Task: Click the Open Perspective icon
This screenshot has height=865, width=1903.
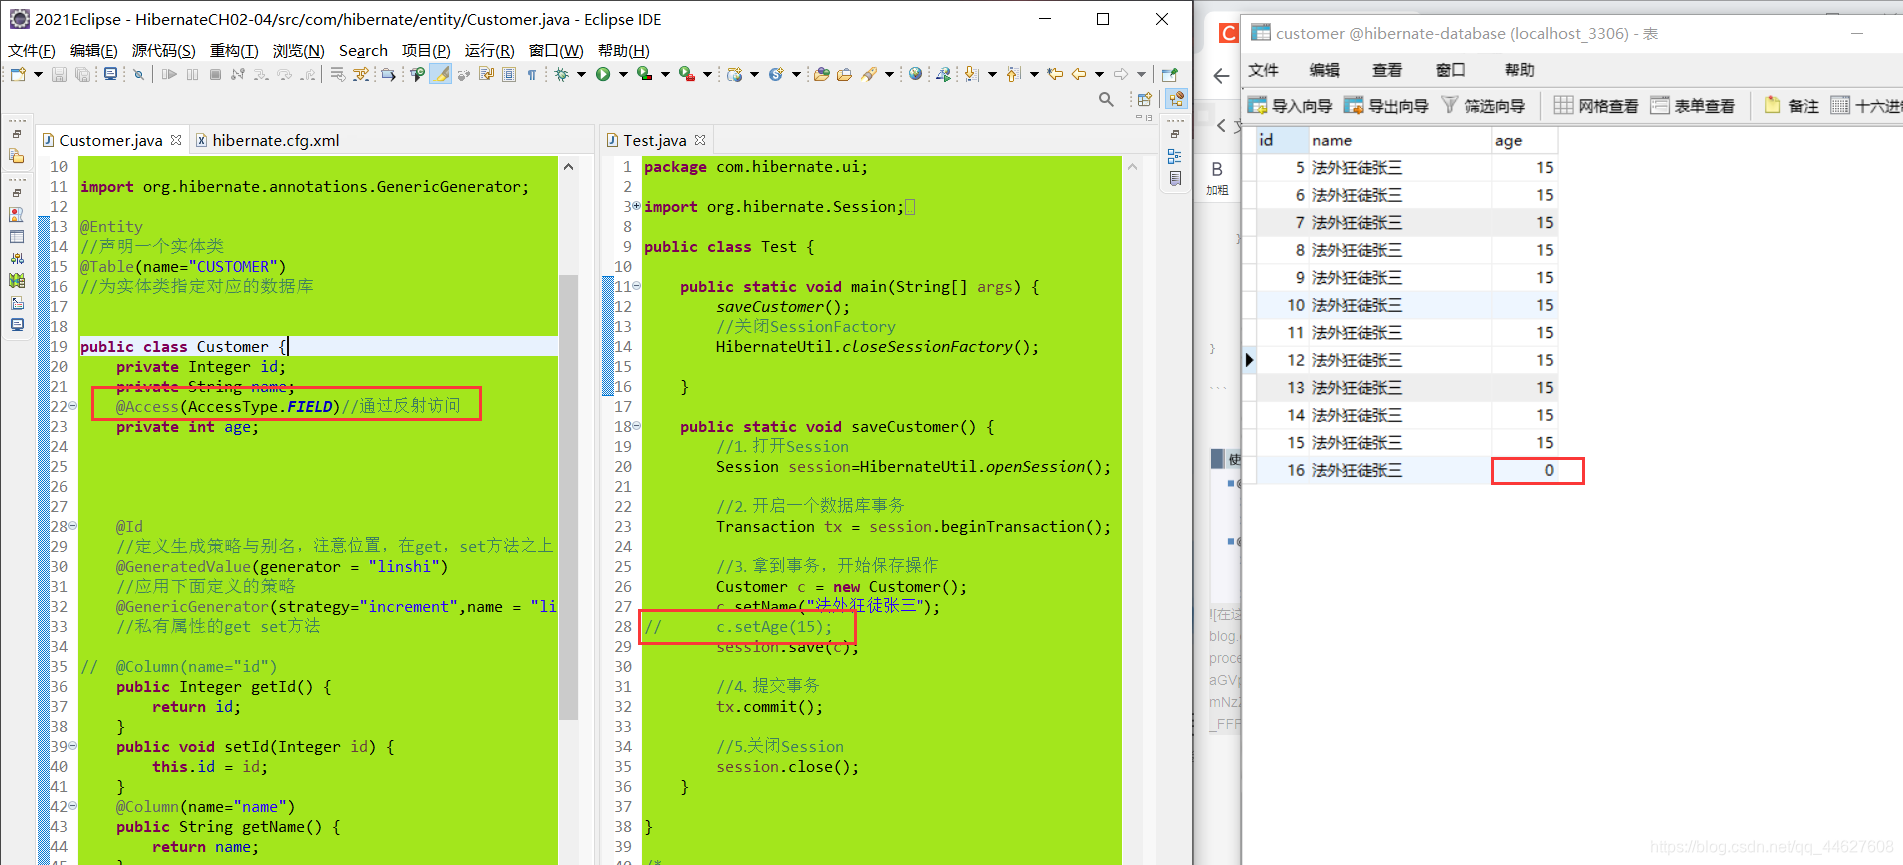Action: tap(1144, 99)
